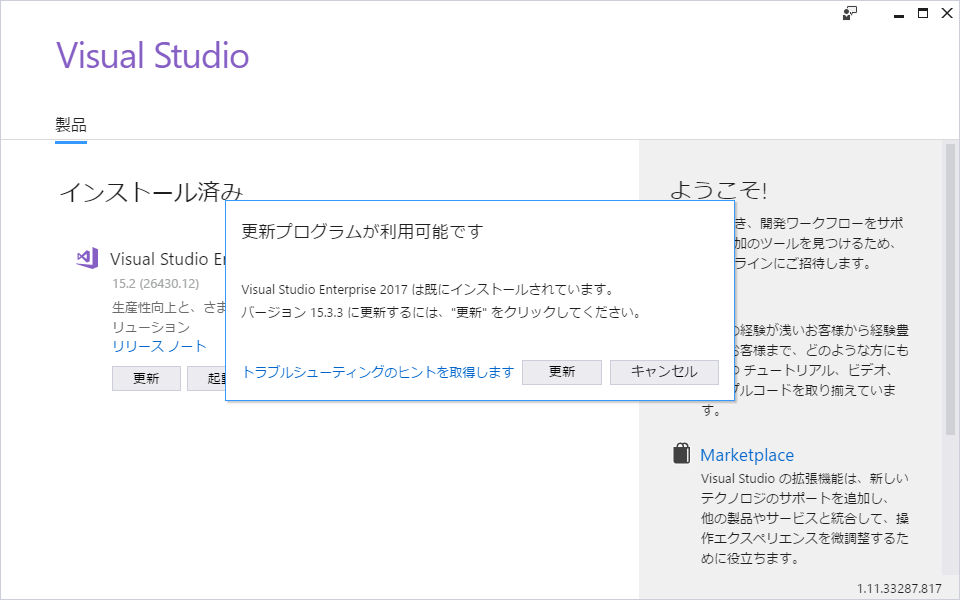960x600 pixels.
Task: Select the 製品 tab
Action: point(71,126)
